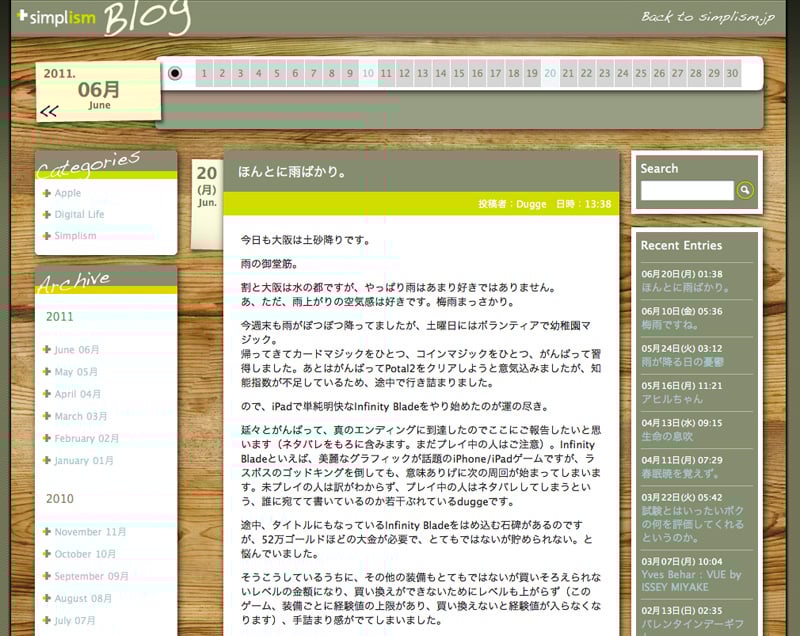Click plus icon beside November 11月 archive
This screenshot has height=636, width=800.
point(47,532)
